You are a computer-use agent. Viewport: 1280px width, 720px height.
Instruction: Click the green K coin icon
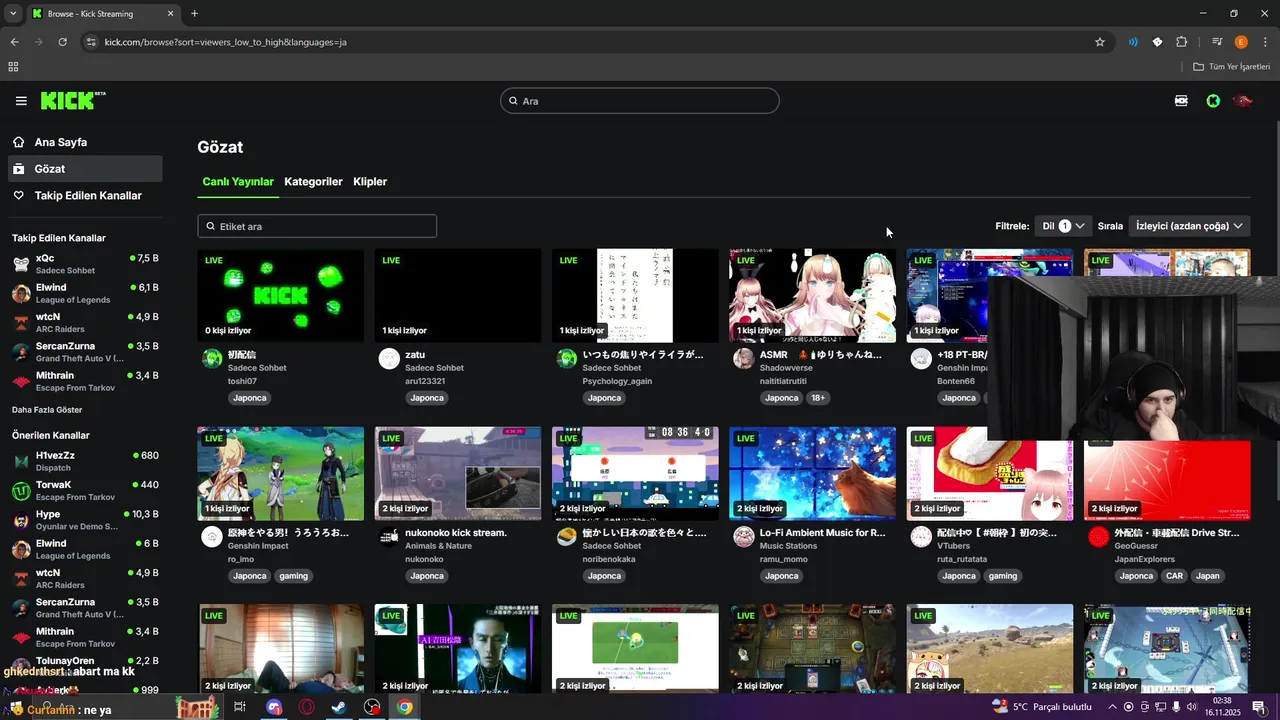click(x=1213, y=101)
